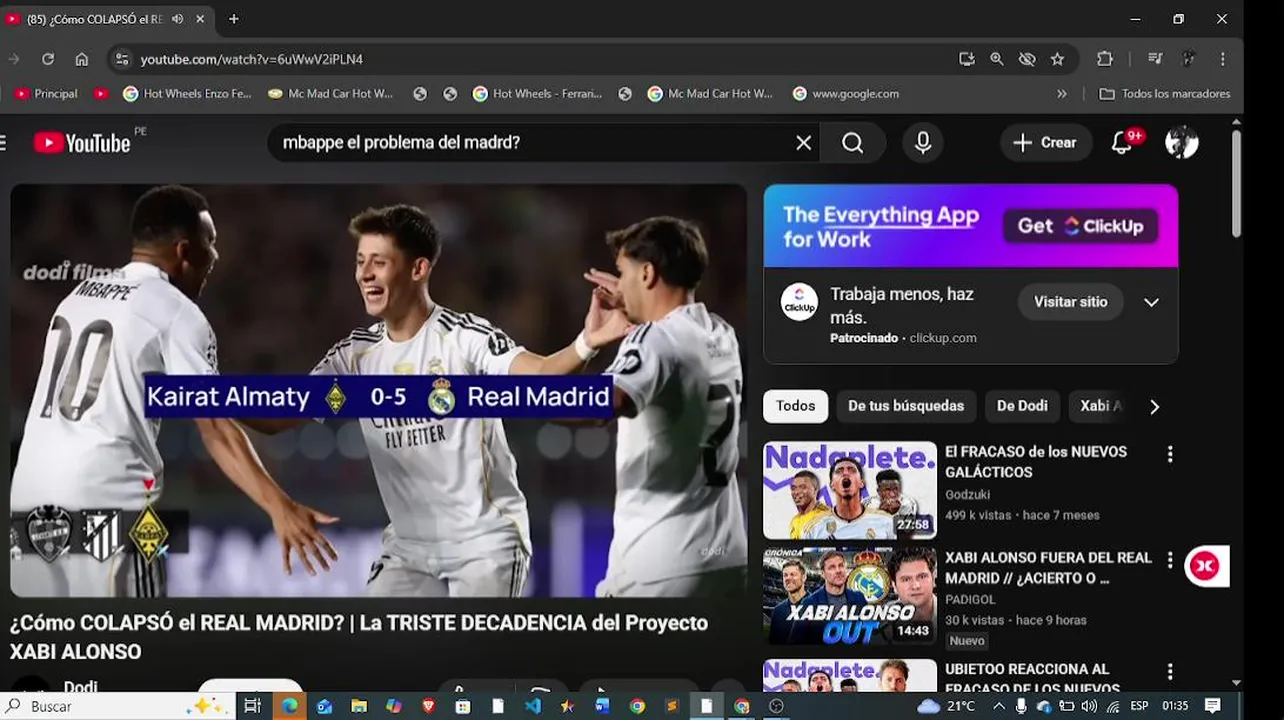Viewport: 1284px width, 720px height.
Task: Open the 'Principal' bookmark
Action: click(46, 94)
